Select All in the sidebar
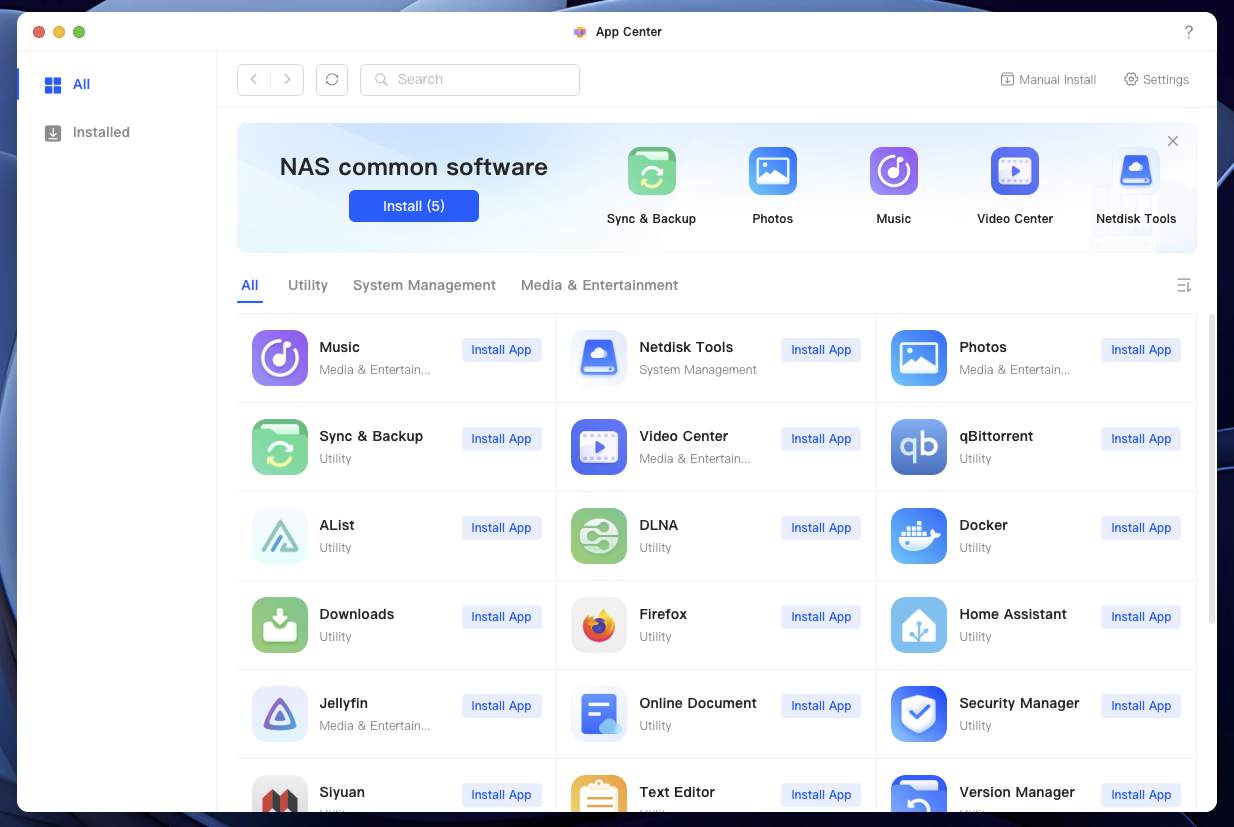The image size is (1234, 827). [x=117, y=85]
